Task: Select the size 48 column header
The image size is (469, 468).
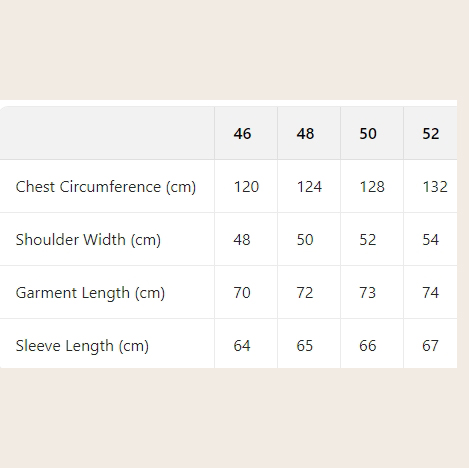Action: point(305,134)
